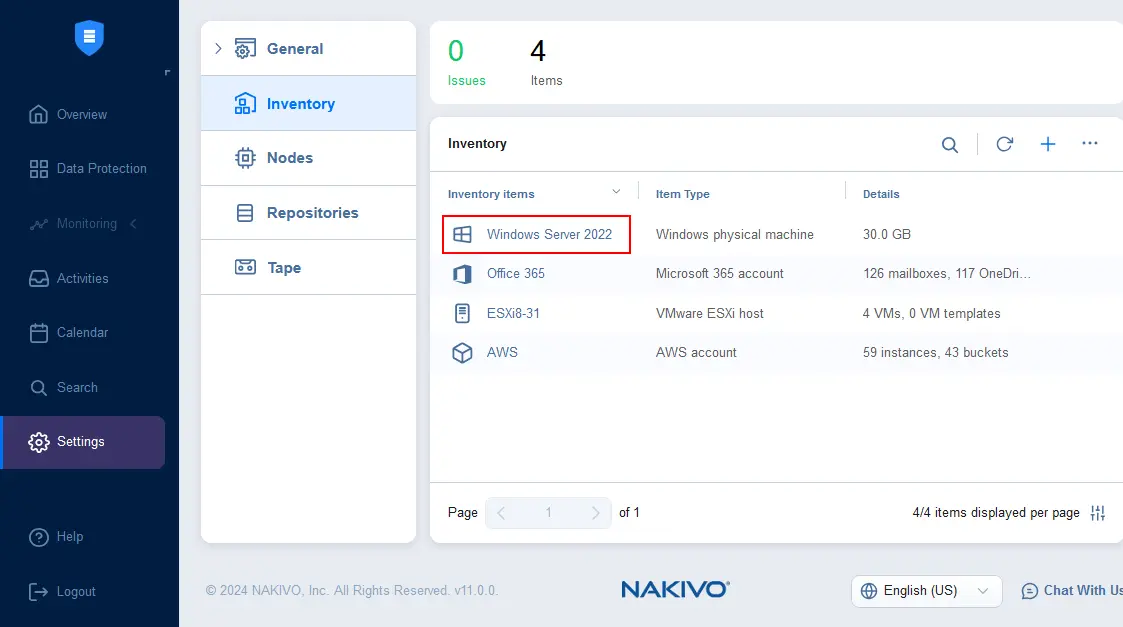Viewport: 1123px width, 627px height.
Task: Click the Details column header
Action: point(881,194)
